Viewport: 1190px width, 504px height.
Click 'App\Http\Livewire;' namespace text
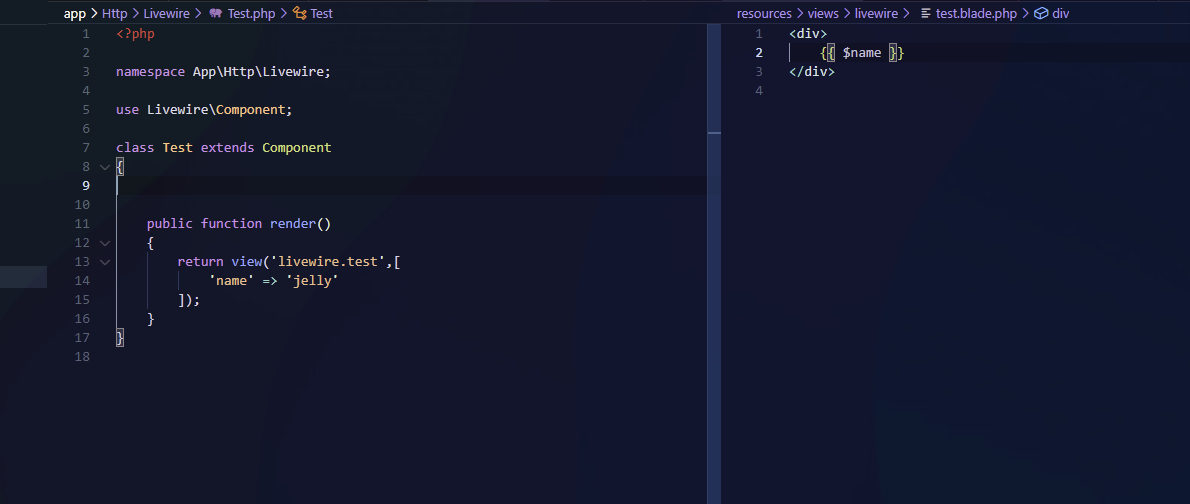[262, 72]
